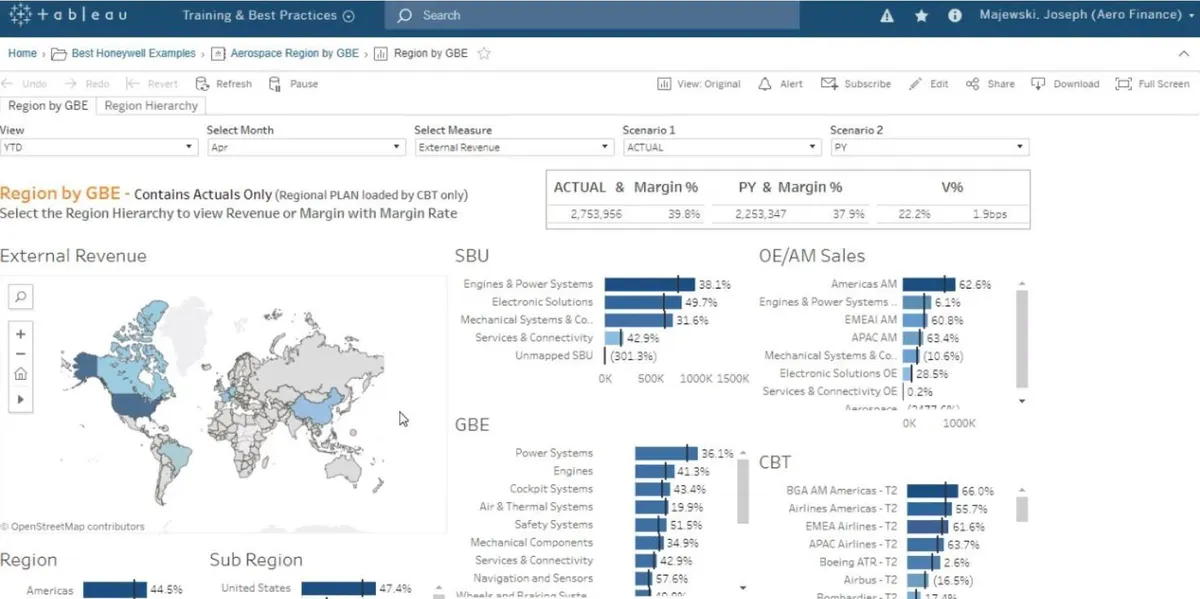This screenshot has width=1200, height=599.
Task: Switch to Full Screen mode
Action: pyautogui.click(x=1153, y=84)
